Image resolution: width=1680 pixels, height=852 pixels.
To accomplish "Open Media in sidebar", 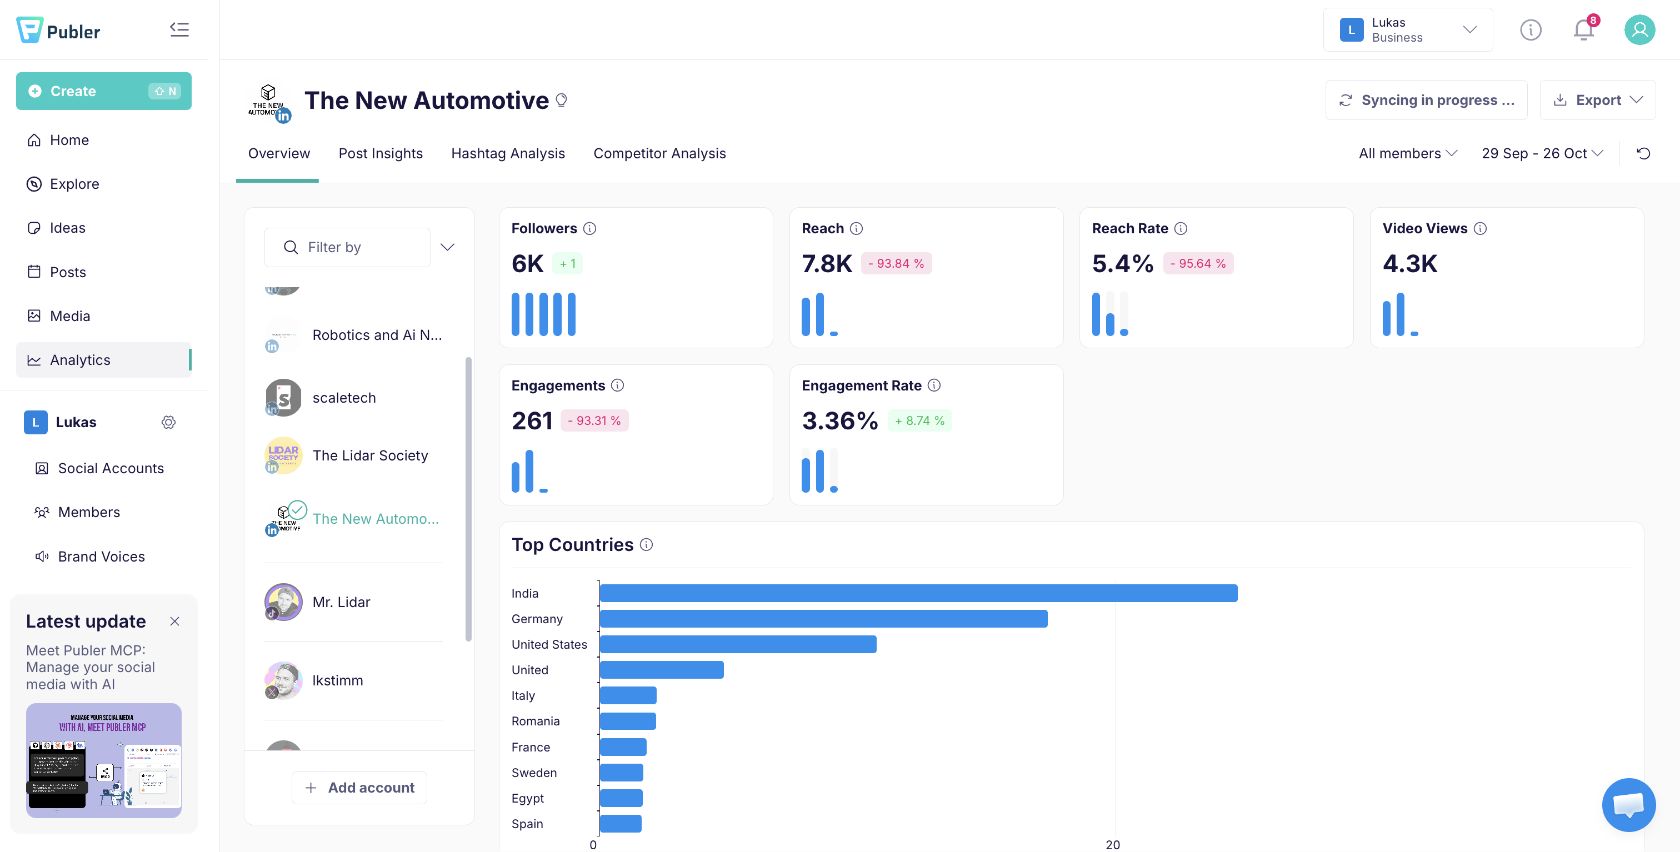I will 104,316.
